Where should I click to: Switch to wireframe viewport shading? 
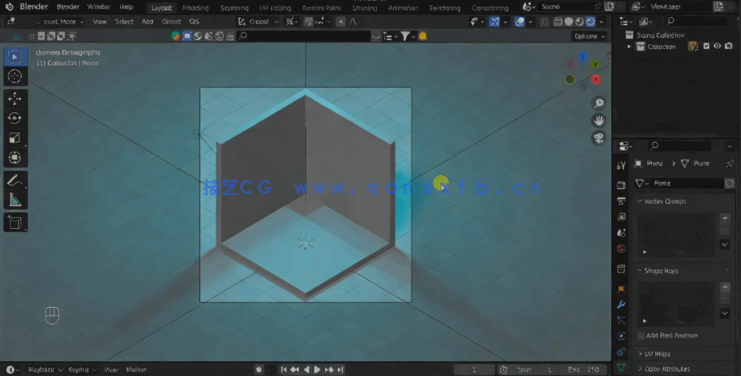click(558, 22)
